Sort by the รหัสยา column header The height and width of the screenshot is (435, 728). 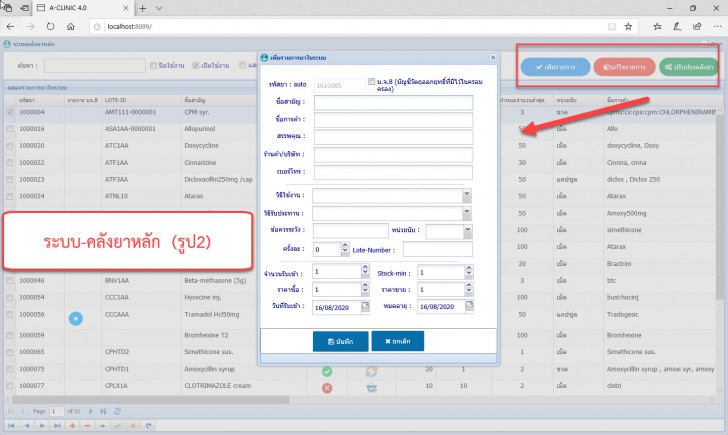(x=40, y=100)
